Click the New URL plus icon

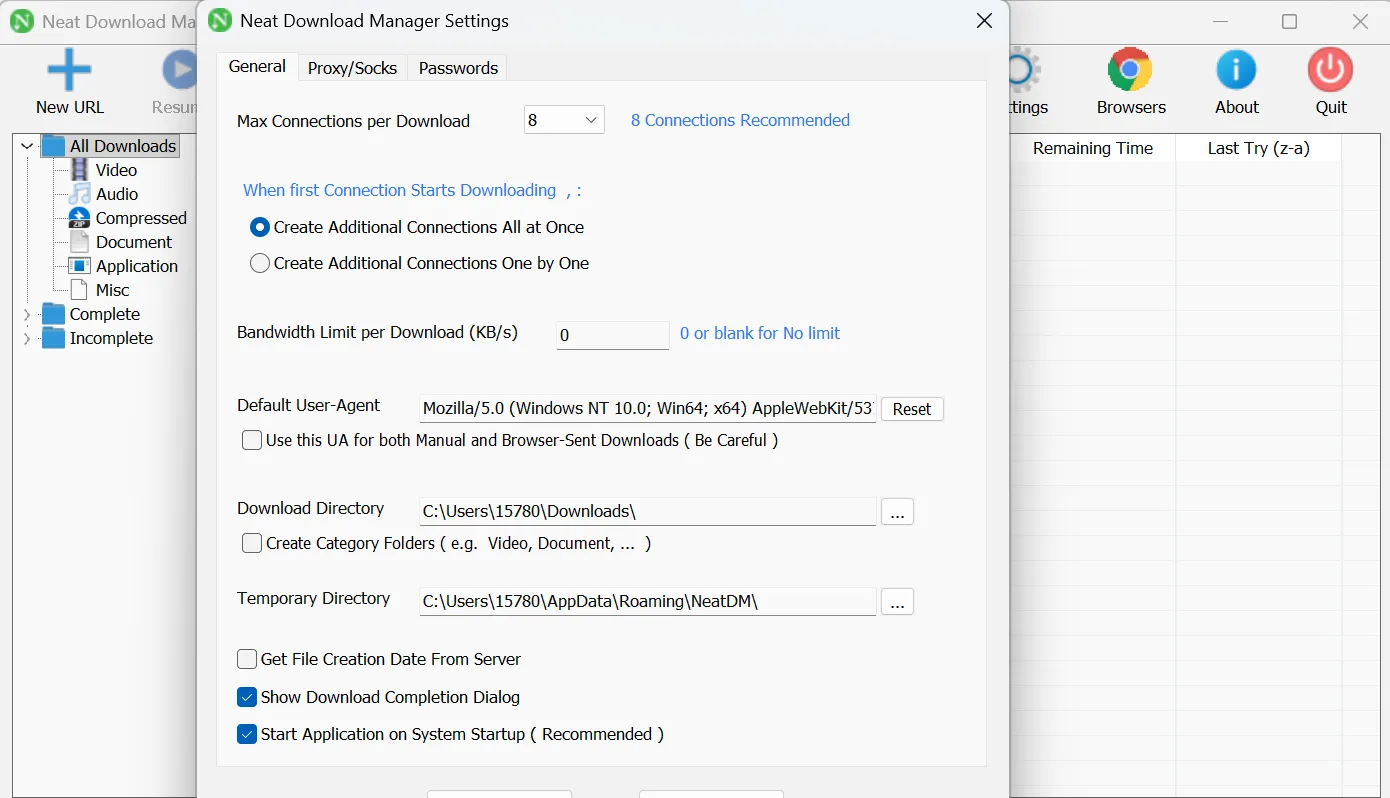(x=69, y=71)
